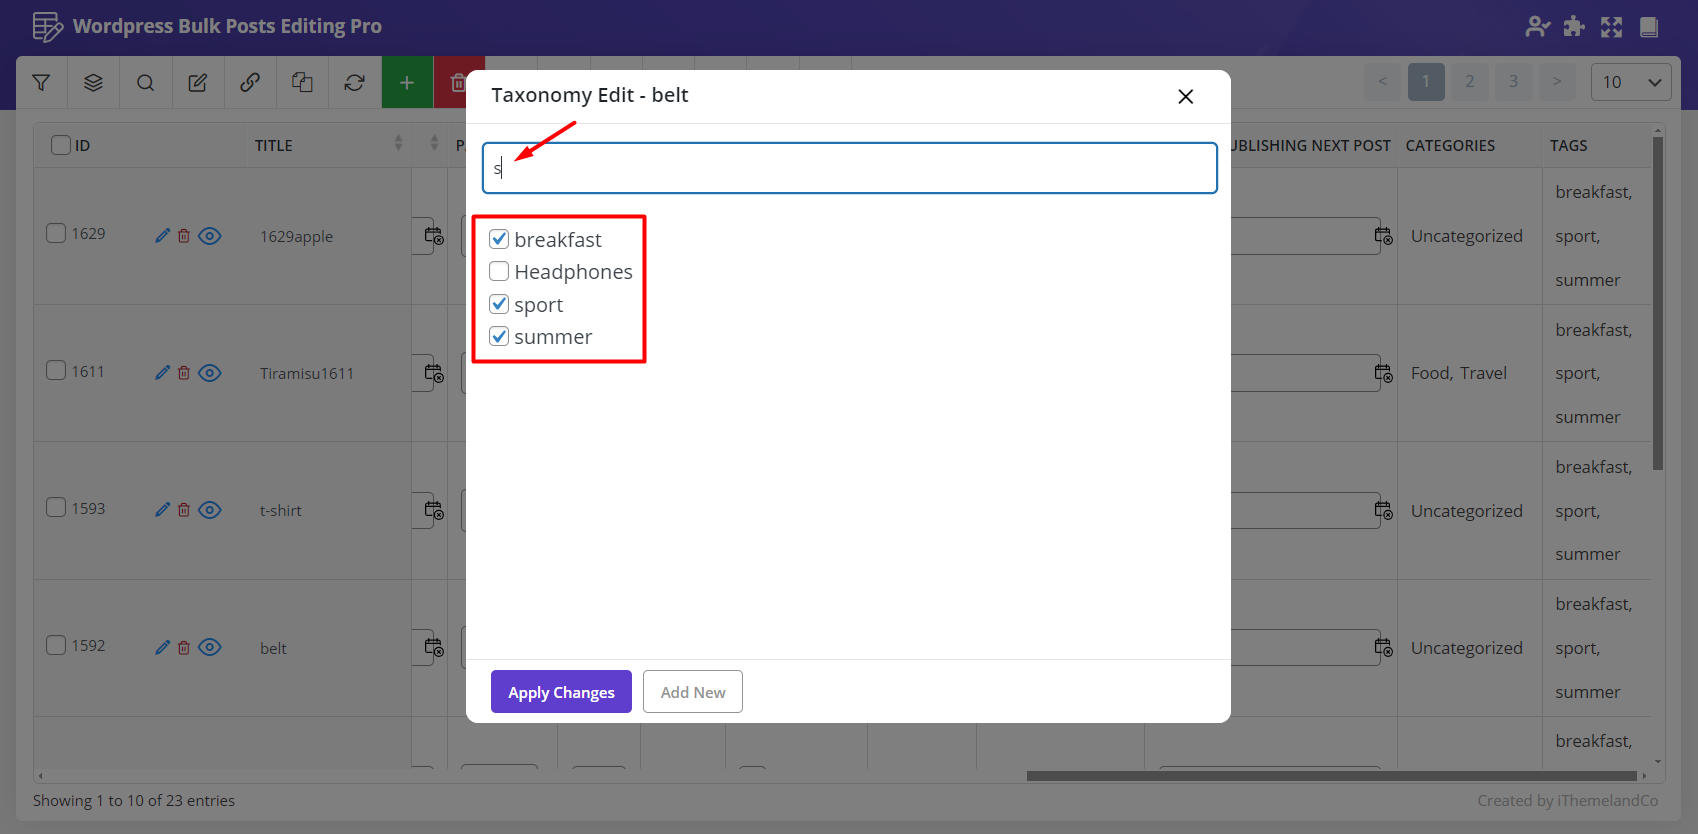Sort by the TITLE column arrows

click(398, 144)
